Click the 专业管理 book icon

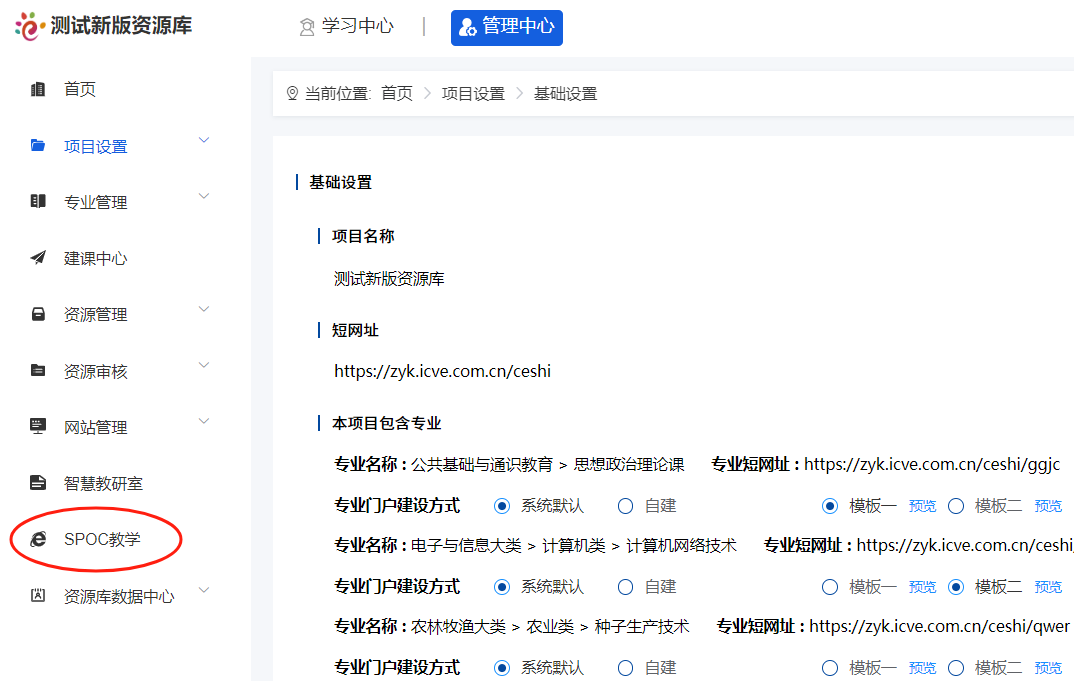pyautogui.click(x=38, y=201)
